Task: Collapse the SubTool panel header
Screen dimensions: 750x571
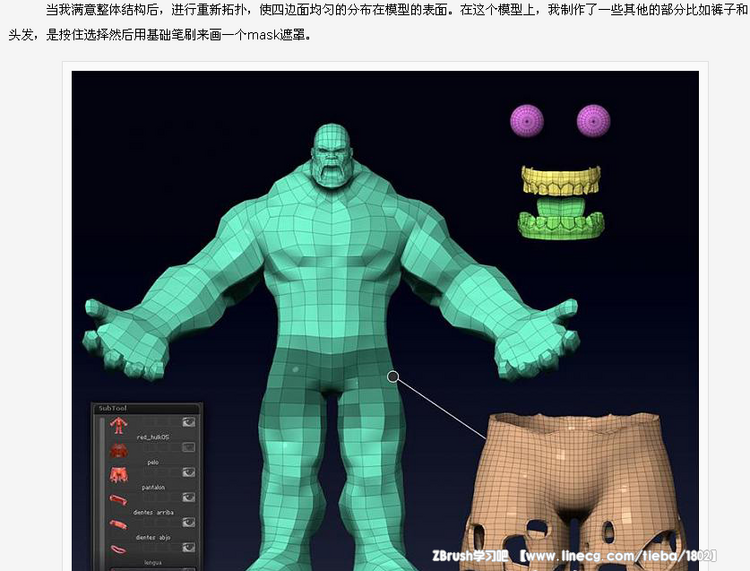Action: click(146, 408)
